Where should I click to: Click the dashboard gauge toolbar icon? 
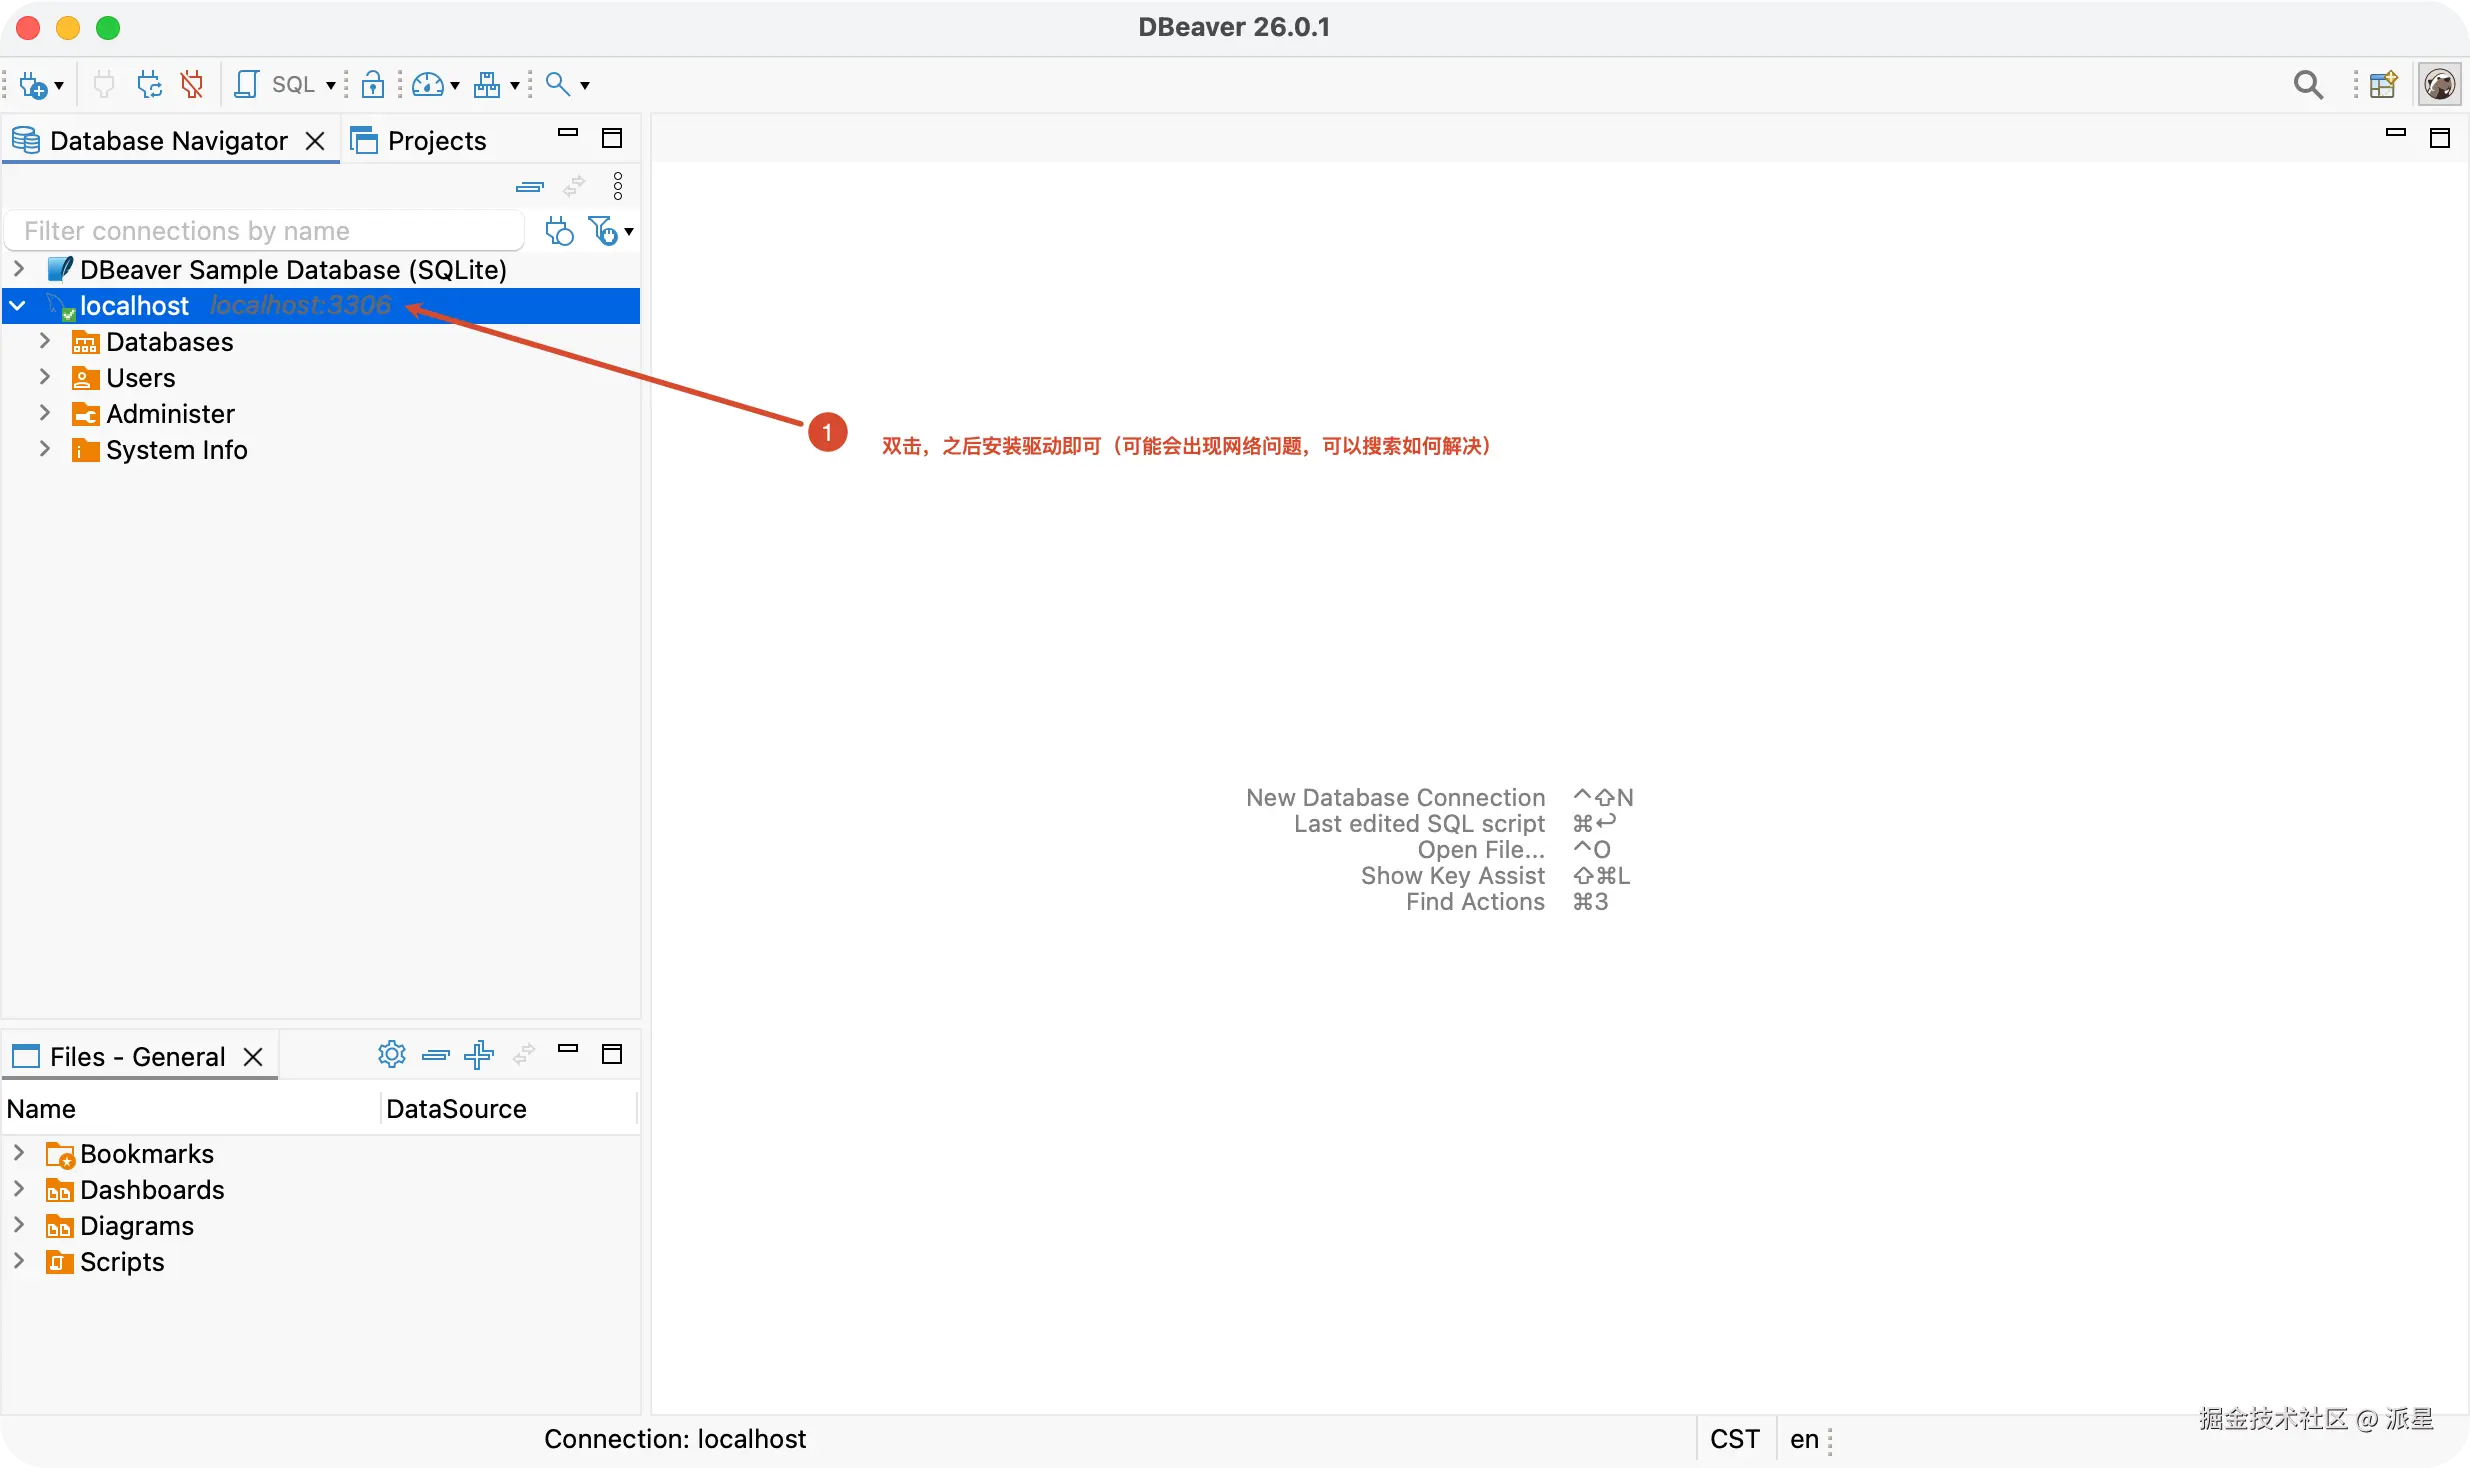[428, 85]
